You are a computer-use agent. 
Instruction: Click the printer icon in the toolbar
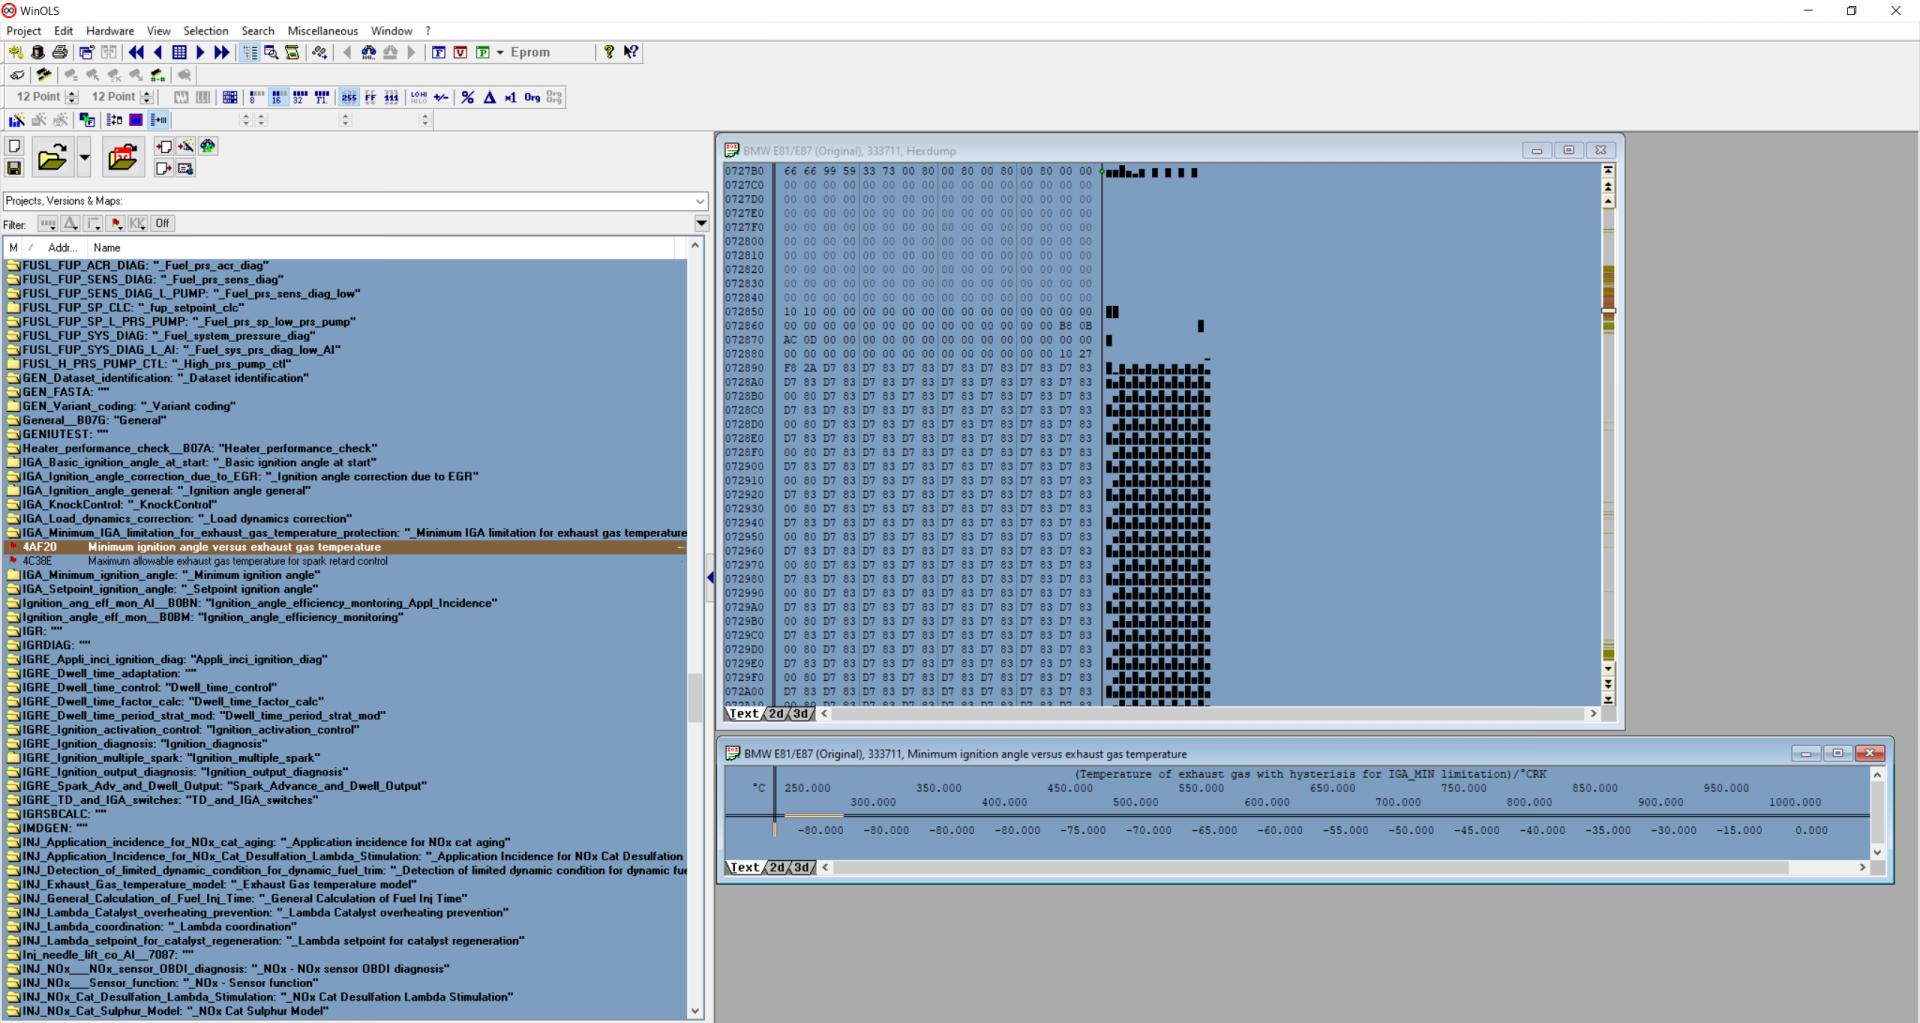[x=60, y=52]
